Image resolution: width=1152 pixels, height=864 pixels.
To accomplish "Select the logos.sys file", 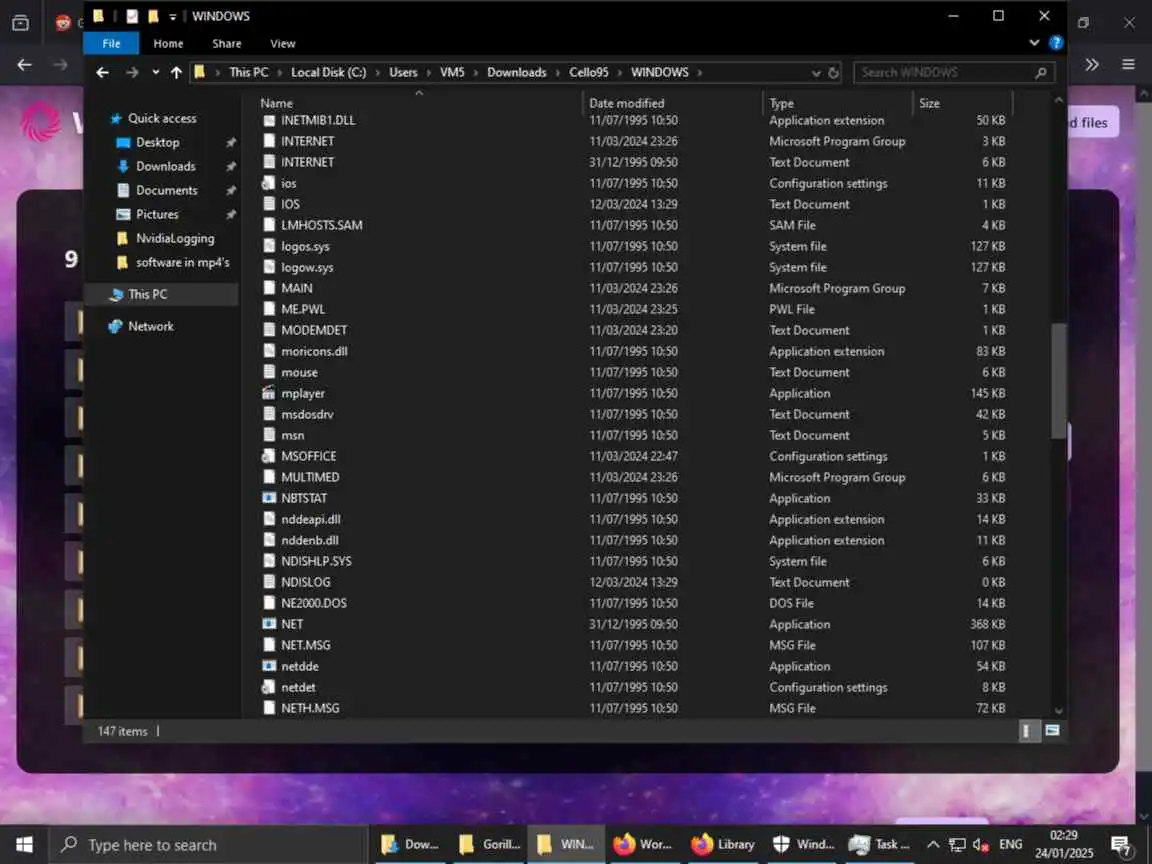I will (x=305, y=246).
